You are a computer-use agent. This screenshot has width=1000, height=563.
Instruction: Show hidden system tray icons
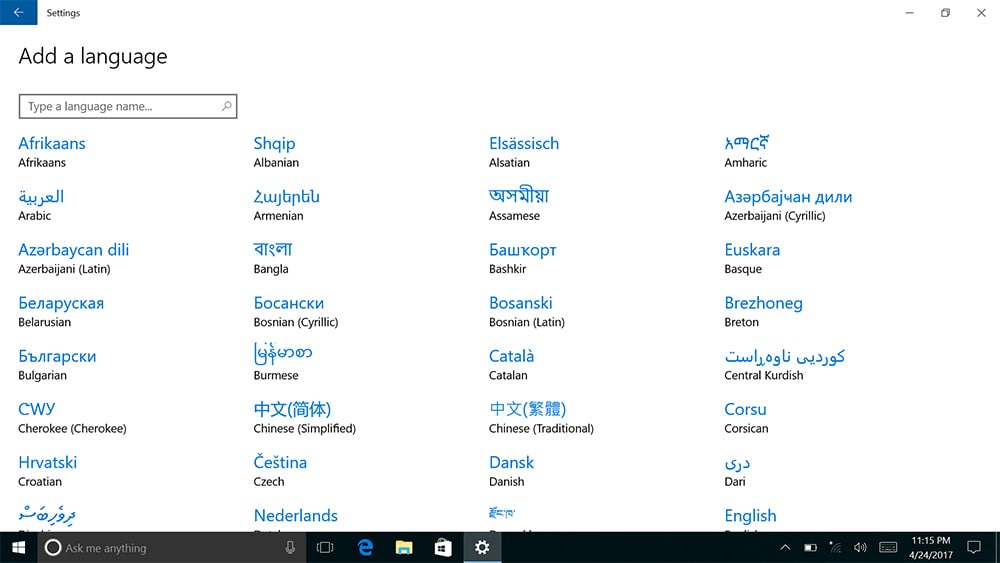[x=785, y=547]
